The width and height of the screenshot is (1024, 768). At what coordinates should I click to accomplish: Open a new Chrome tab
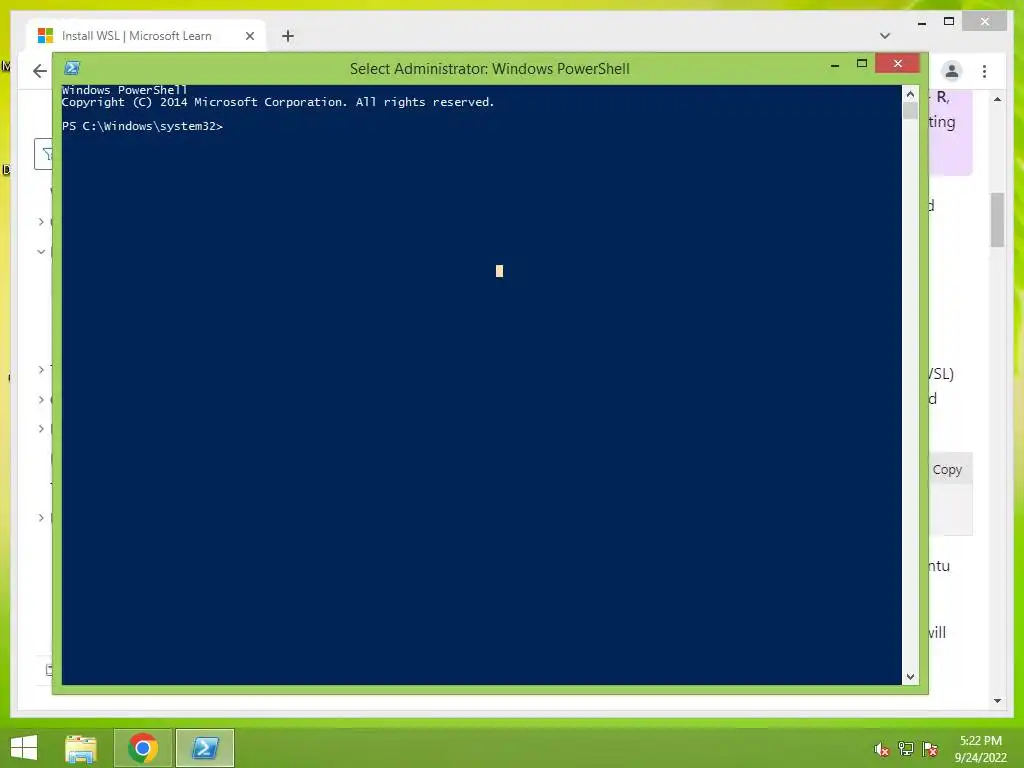click(x=288, y=36)
